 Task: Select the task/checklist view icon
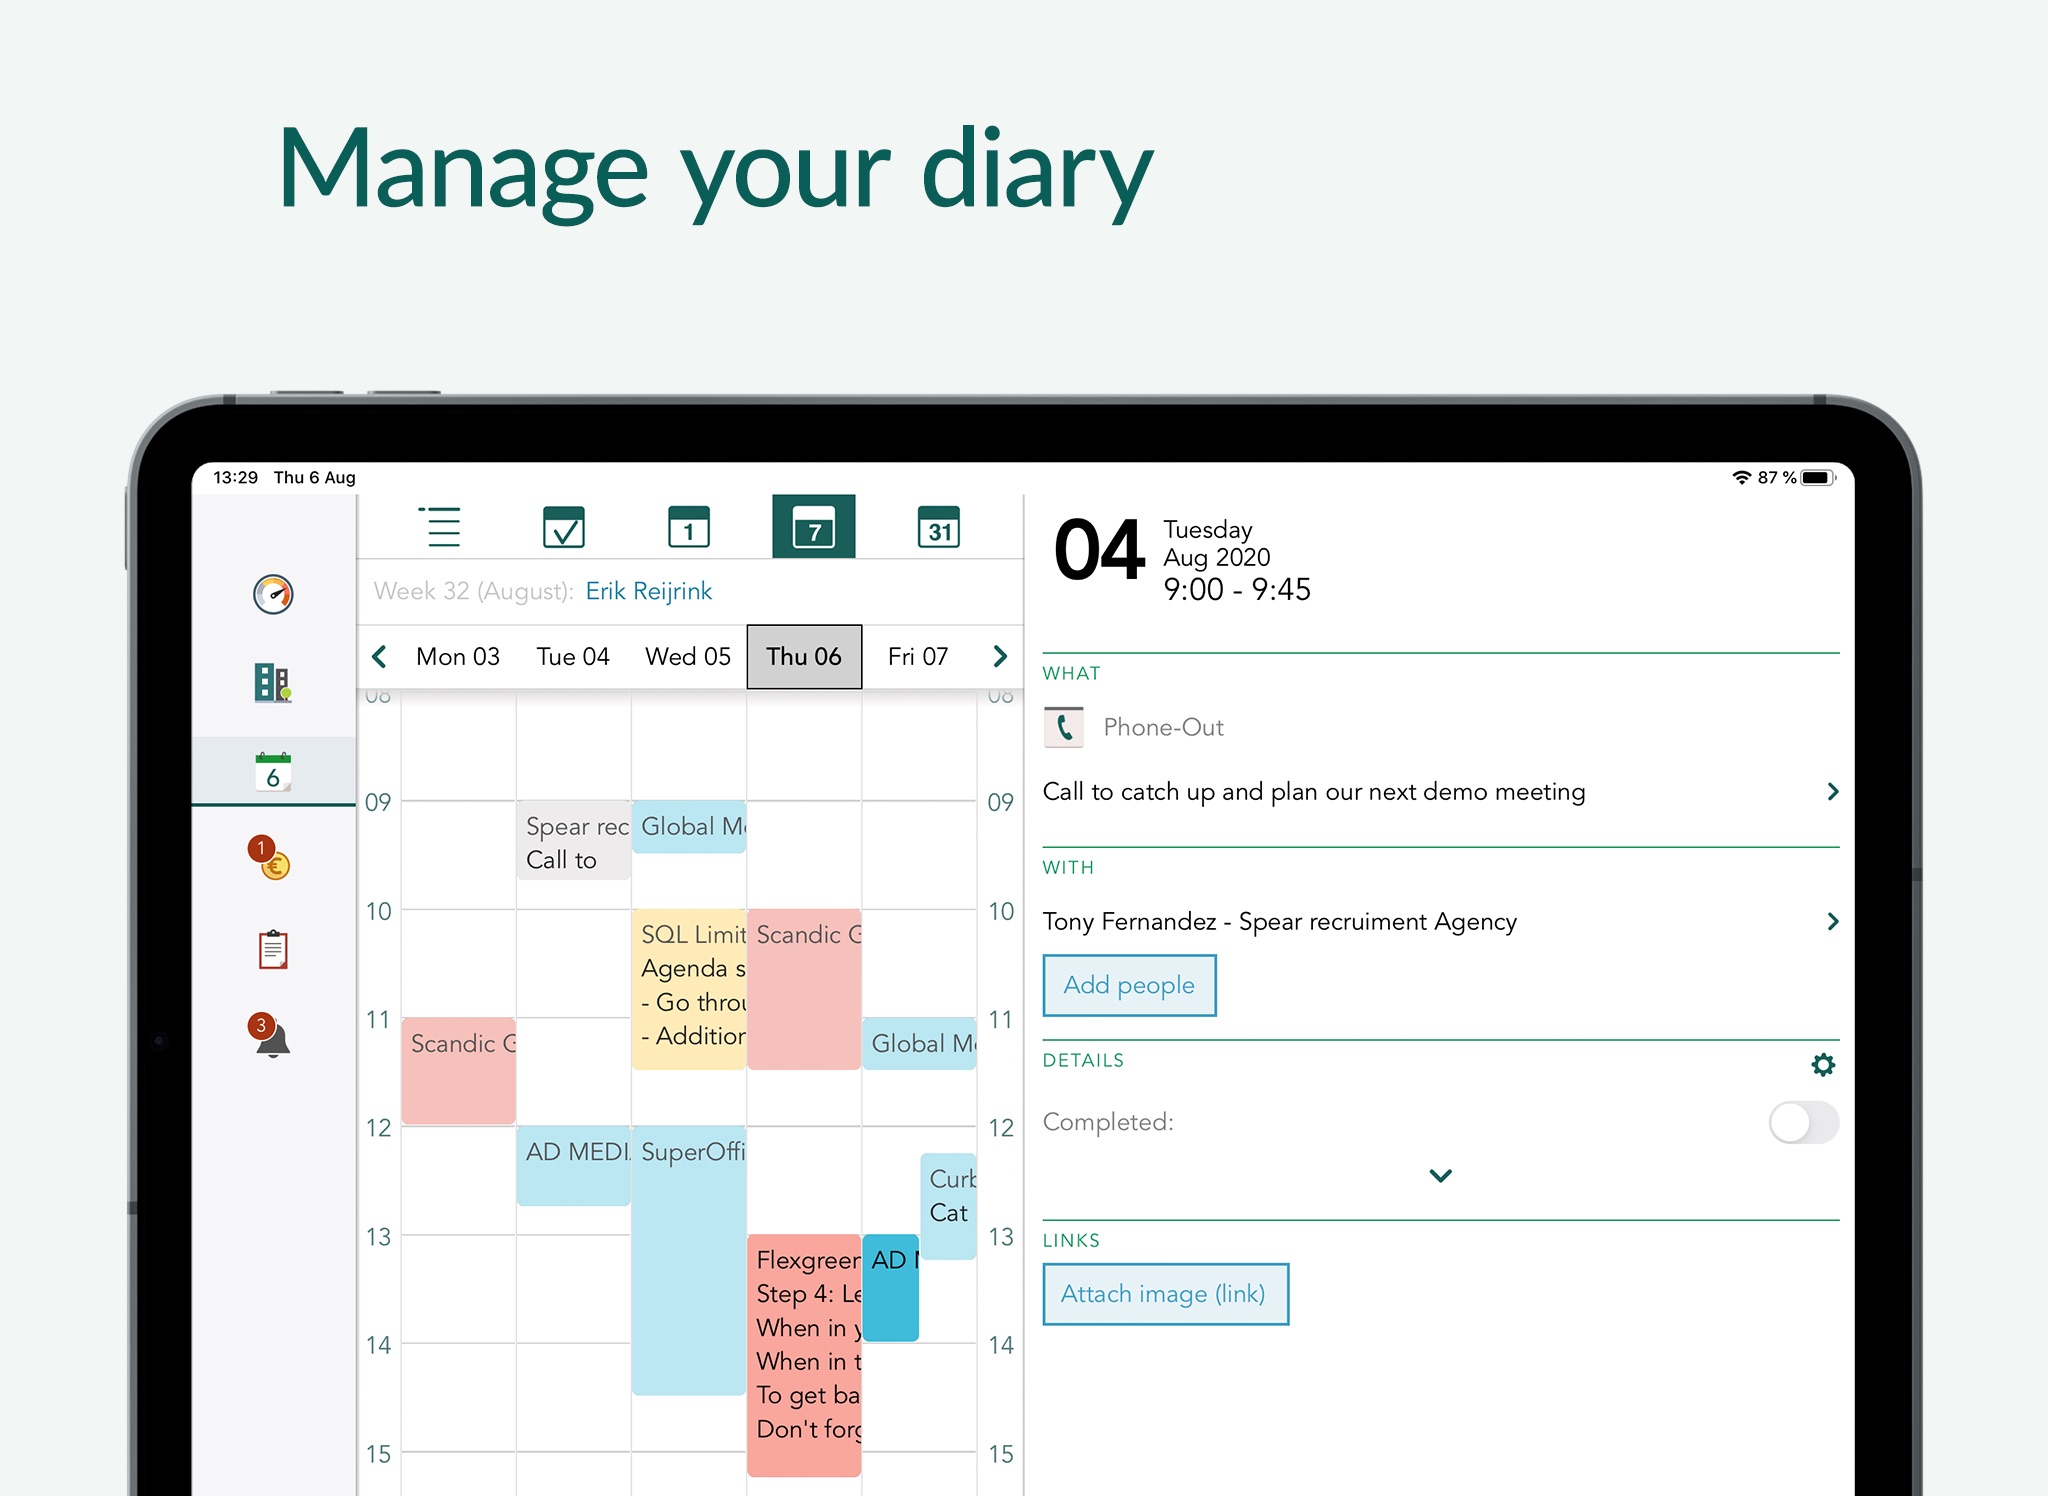(x=561, y=531)
